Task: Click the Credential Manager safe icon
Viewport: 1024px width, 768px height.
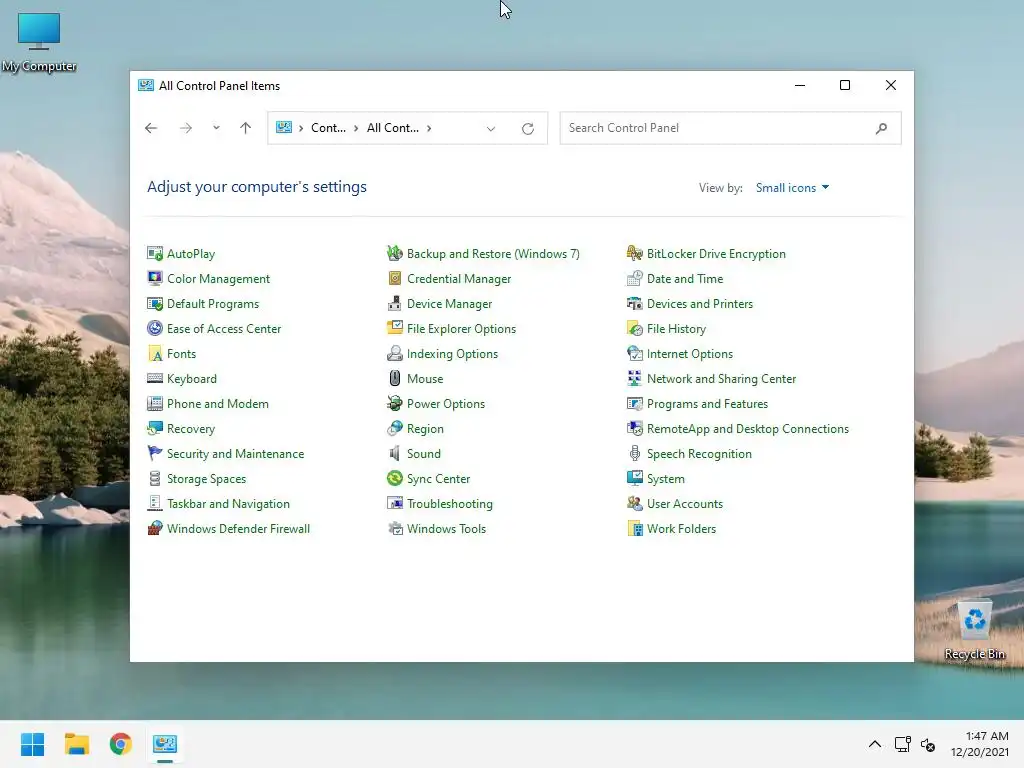Action: pos(394,278)
